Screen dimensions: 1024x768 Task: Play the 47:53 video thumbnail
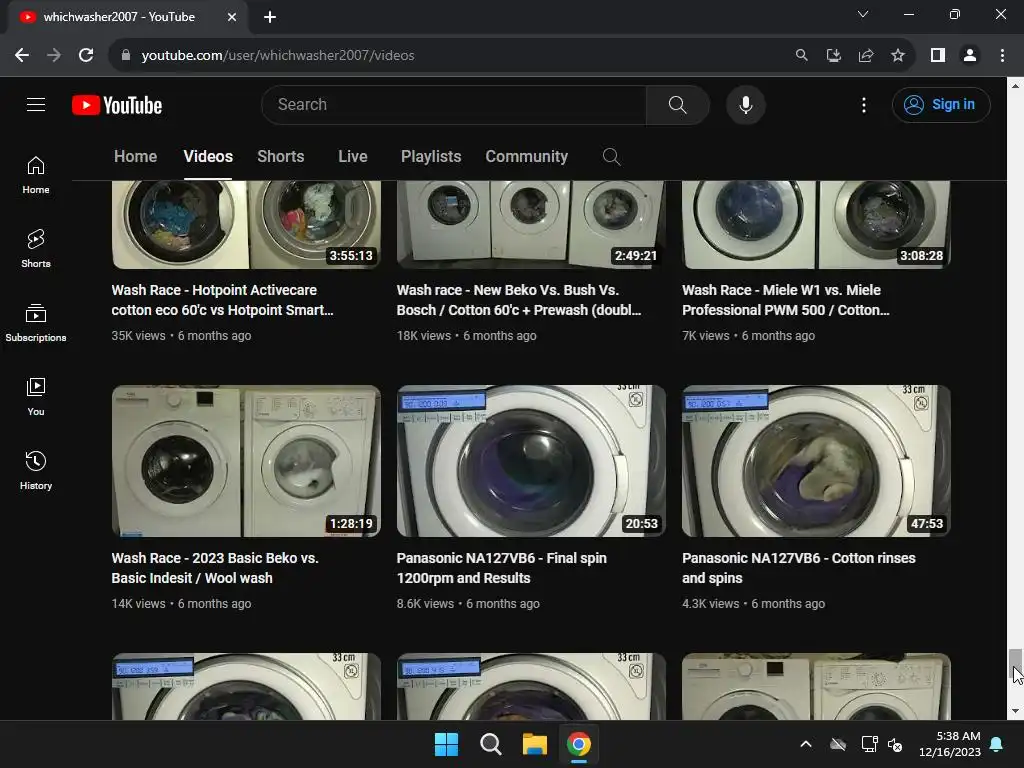click(x=816, y=461)
